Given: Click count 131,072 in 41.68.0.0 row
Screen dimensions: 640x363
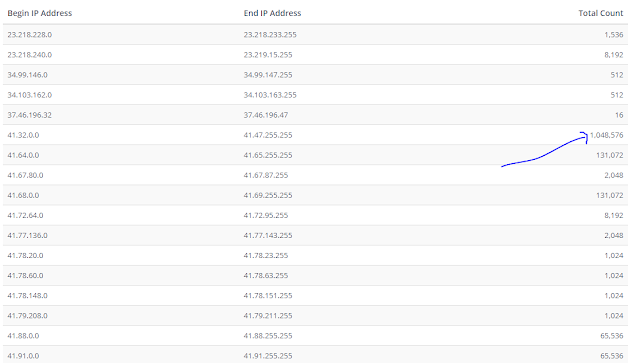Looking at the screenshot, I should tap(609, 195).
